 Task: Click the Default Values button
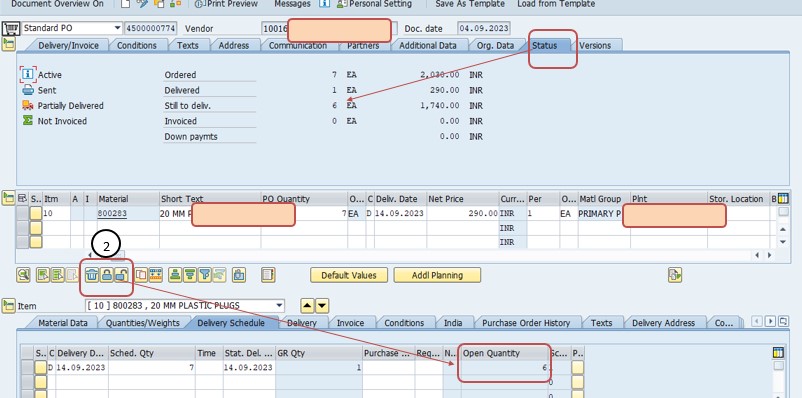pyautogui.click(x=349, y=275)
